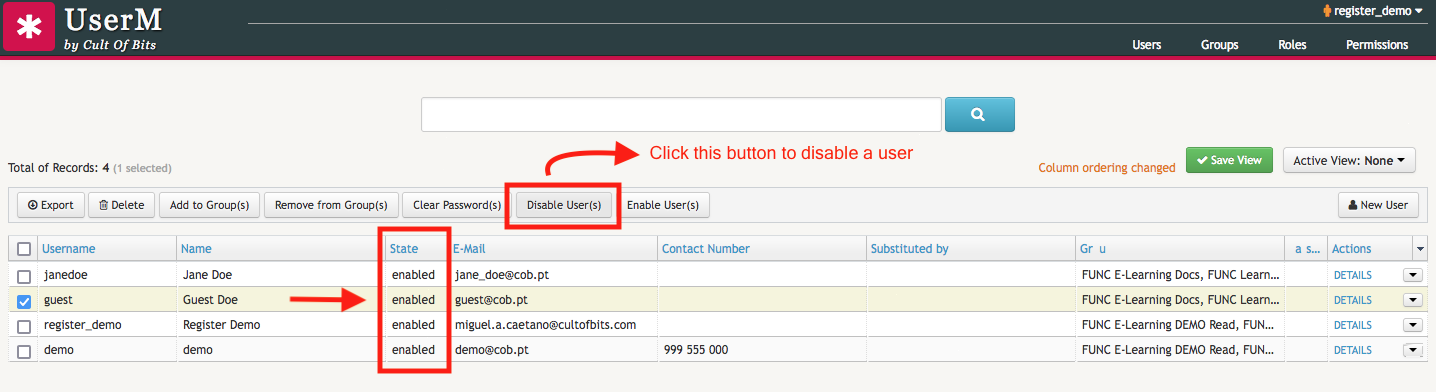Open the Users menu
Image resolution: width=1436 pixels, height=392 pixels.
click(1146, 45)
